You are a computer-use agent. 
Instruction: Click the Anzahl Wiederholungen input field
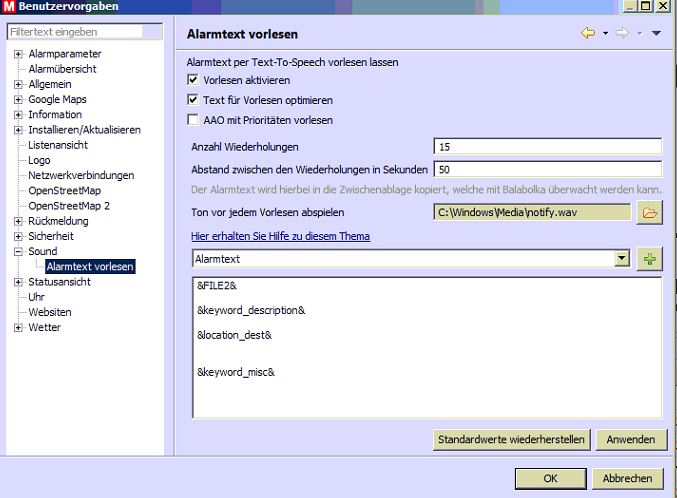(547, 147)
